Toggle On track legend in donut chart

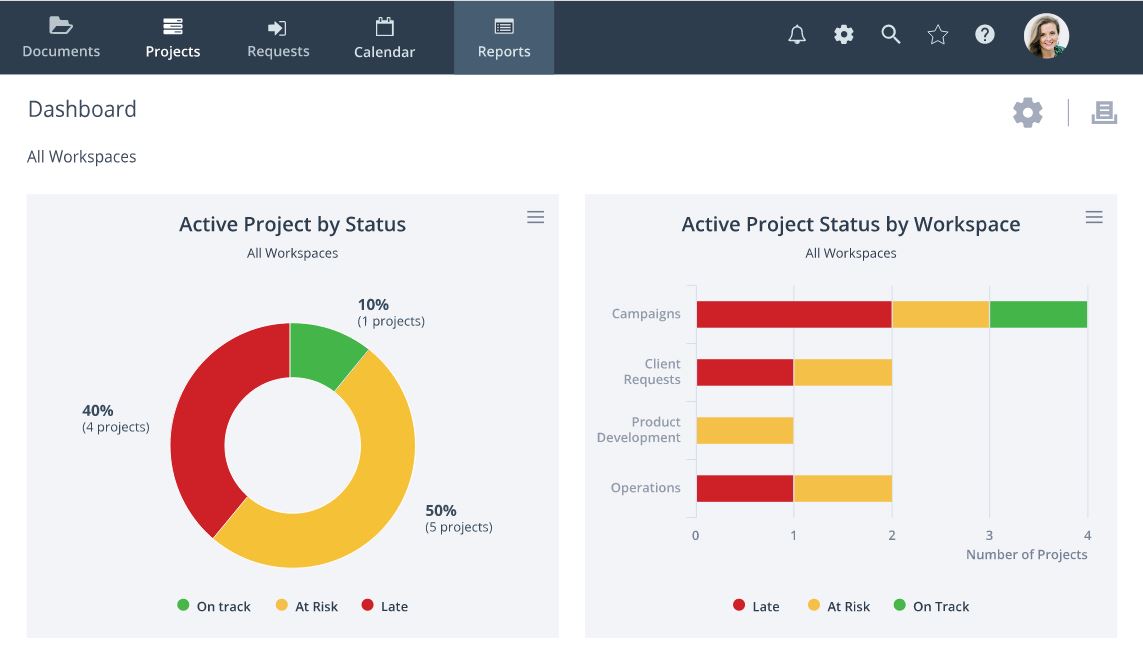tap(214, 606)
